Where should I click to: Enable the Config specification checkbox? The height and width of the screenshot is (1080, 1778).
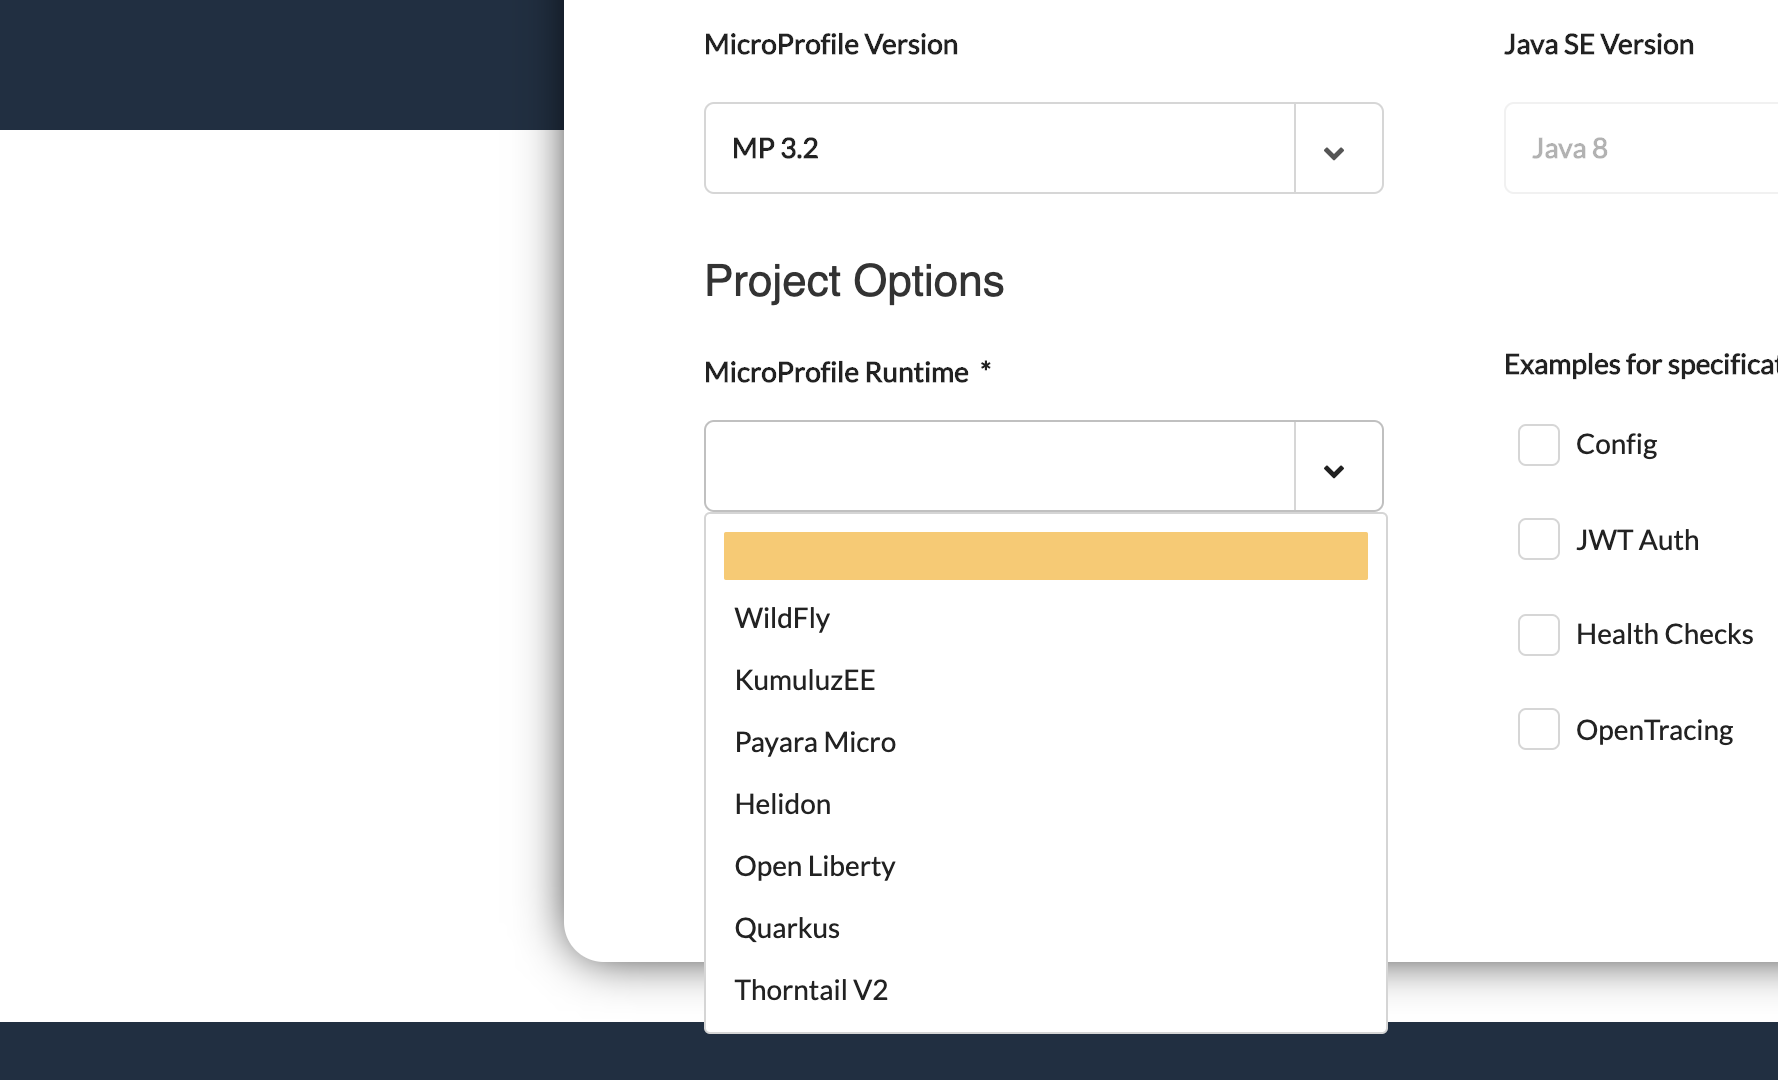(x=1539, y=445)
